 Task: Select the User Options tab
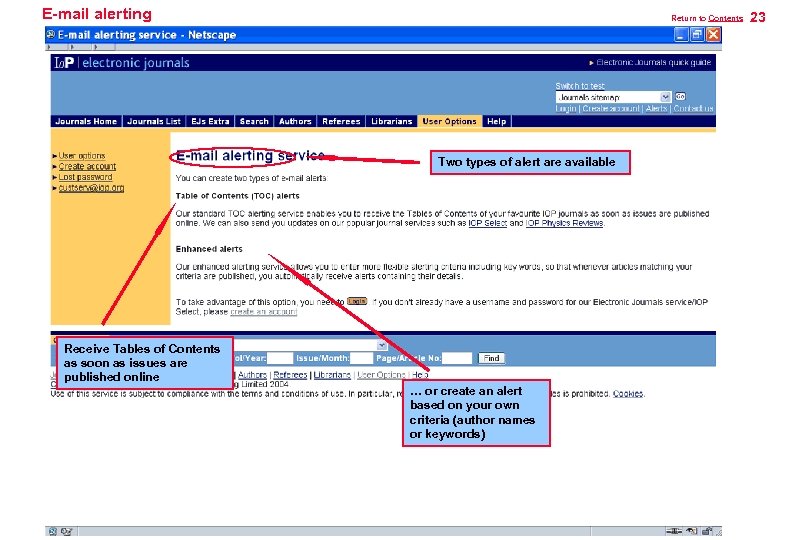[x=450, y=122]
